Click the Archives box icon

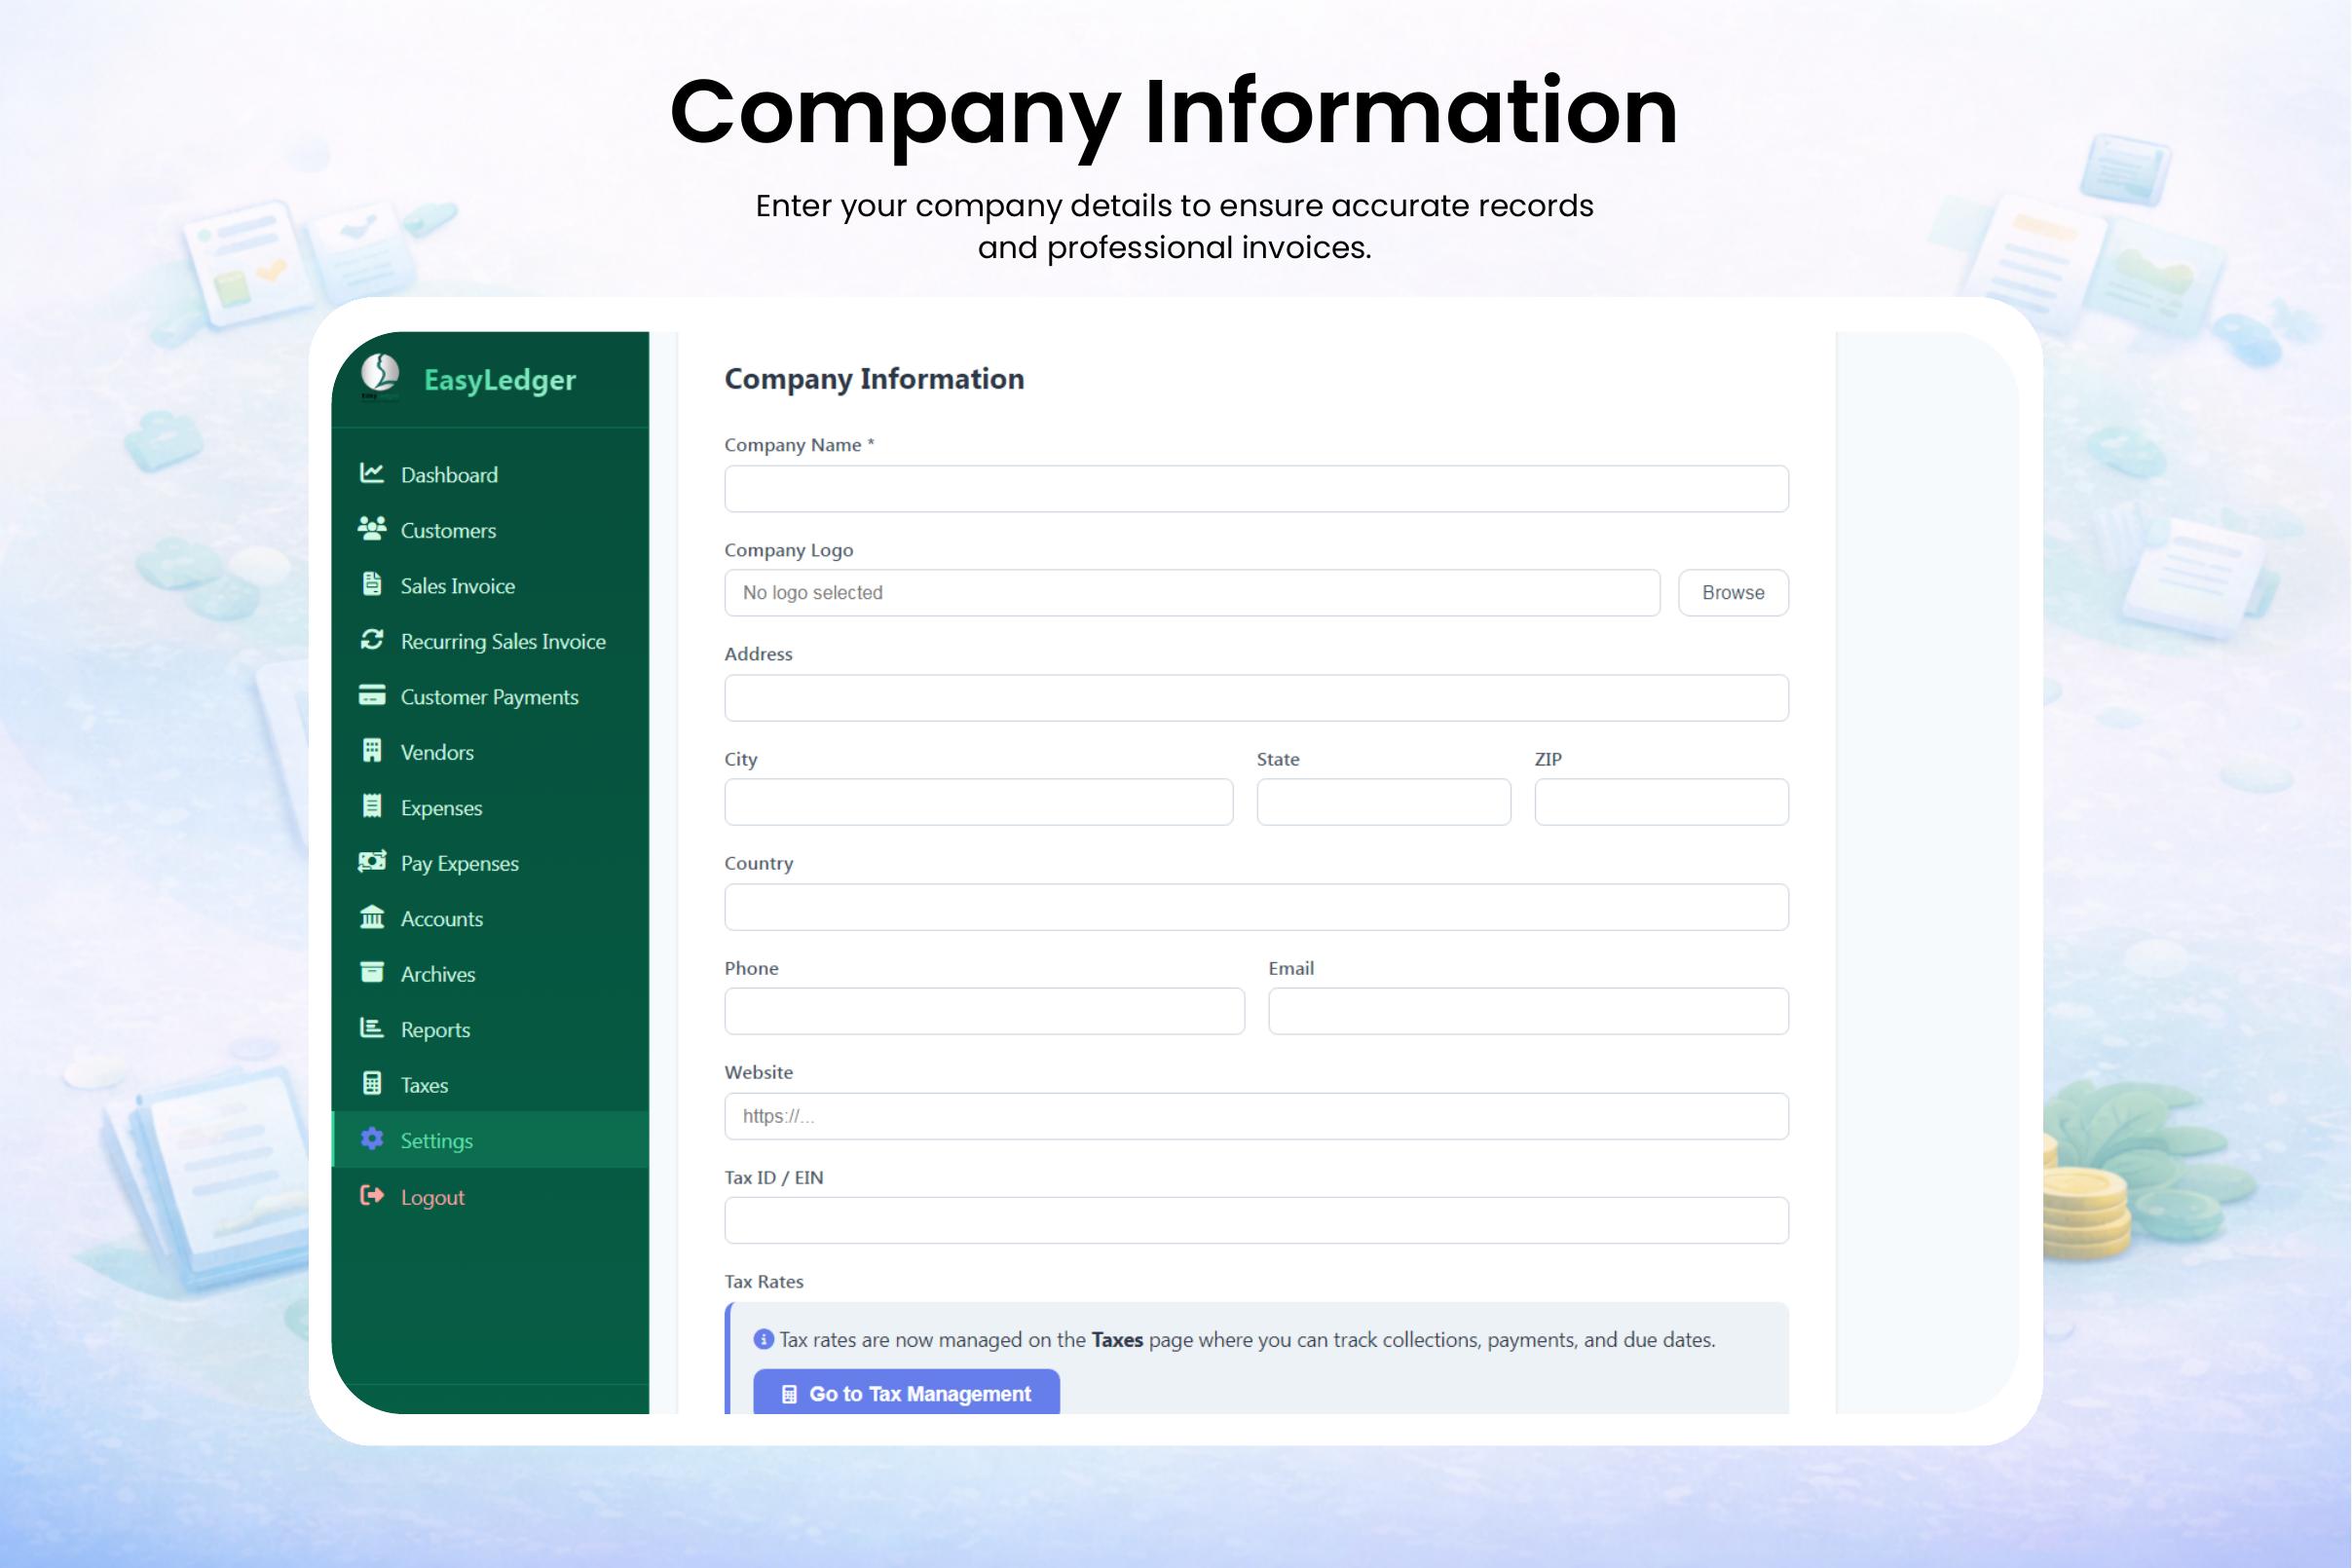pyautogui.click(x=372, y=972)
